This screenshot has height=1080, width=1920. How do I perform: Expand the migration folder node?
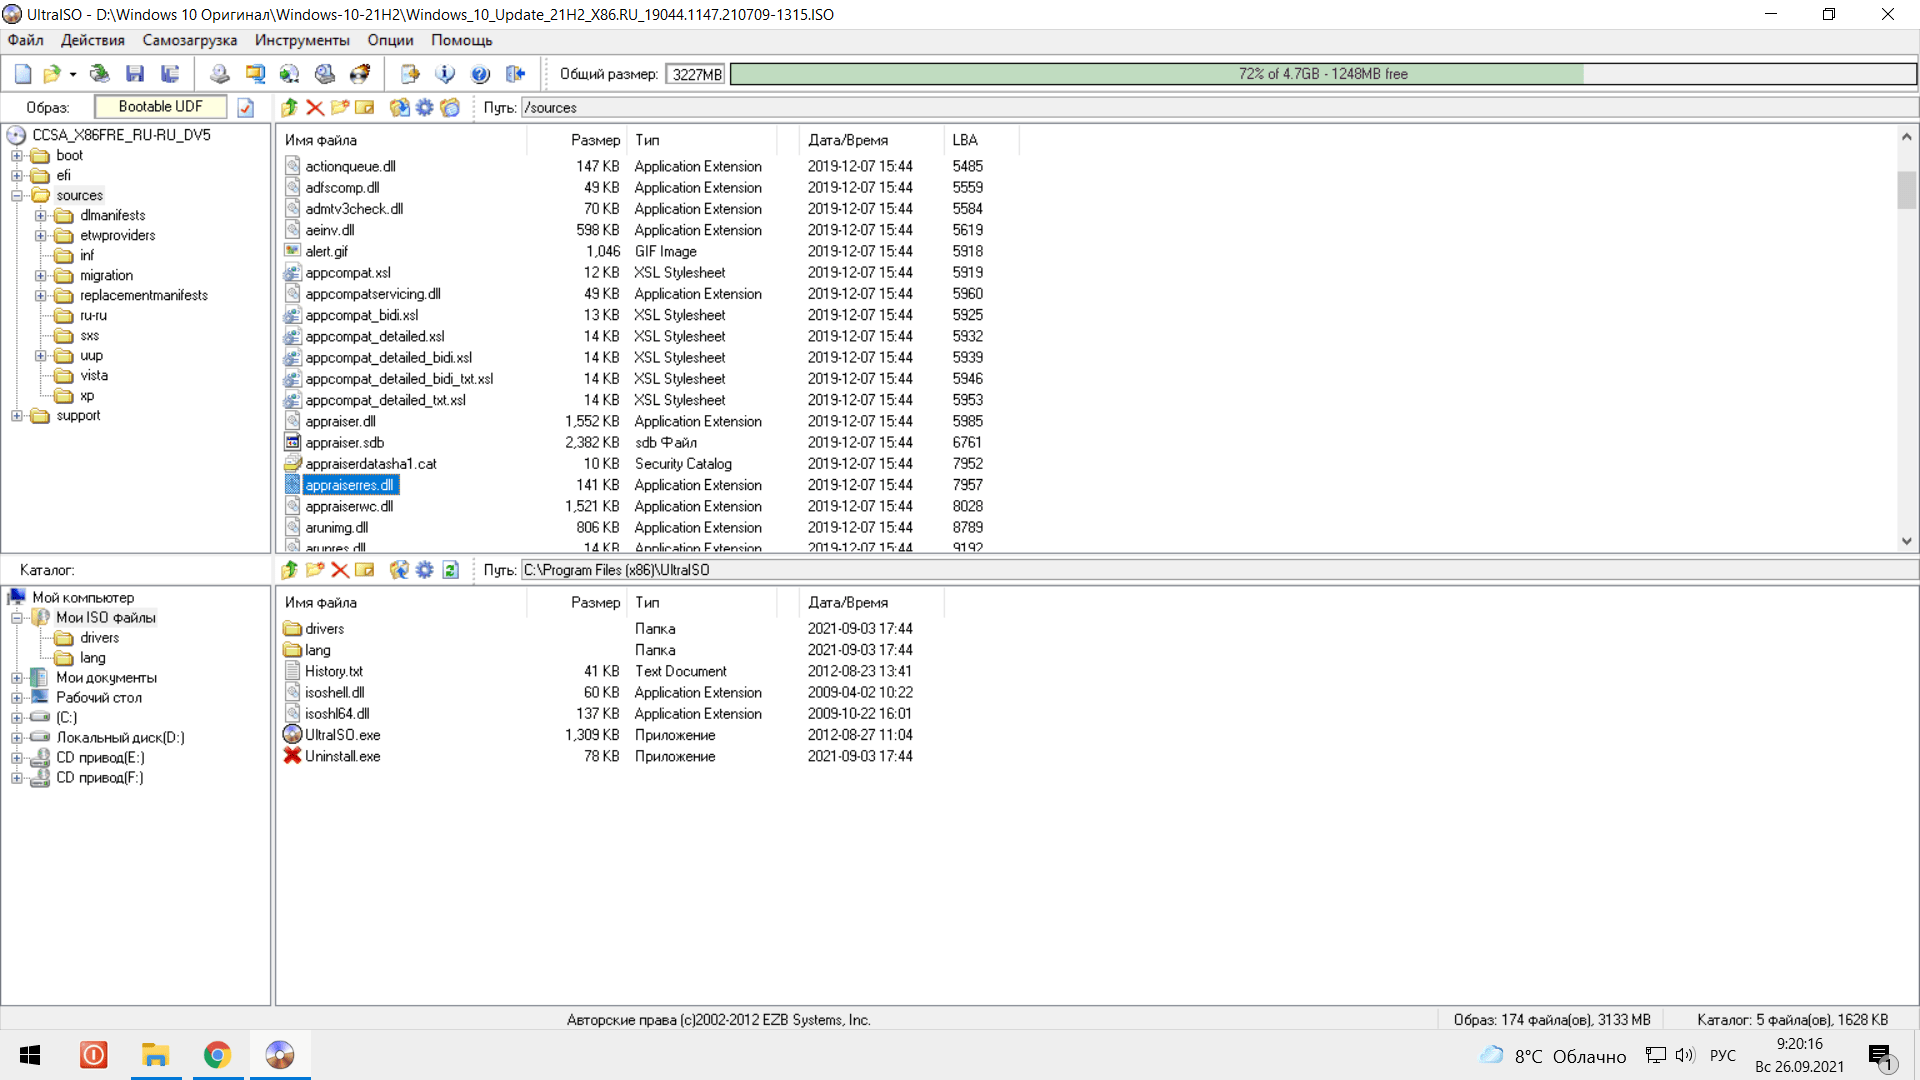[41, 276]
